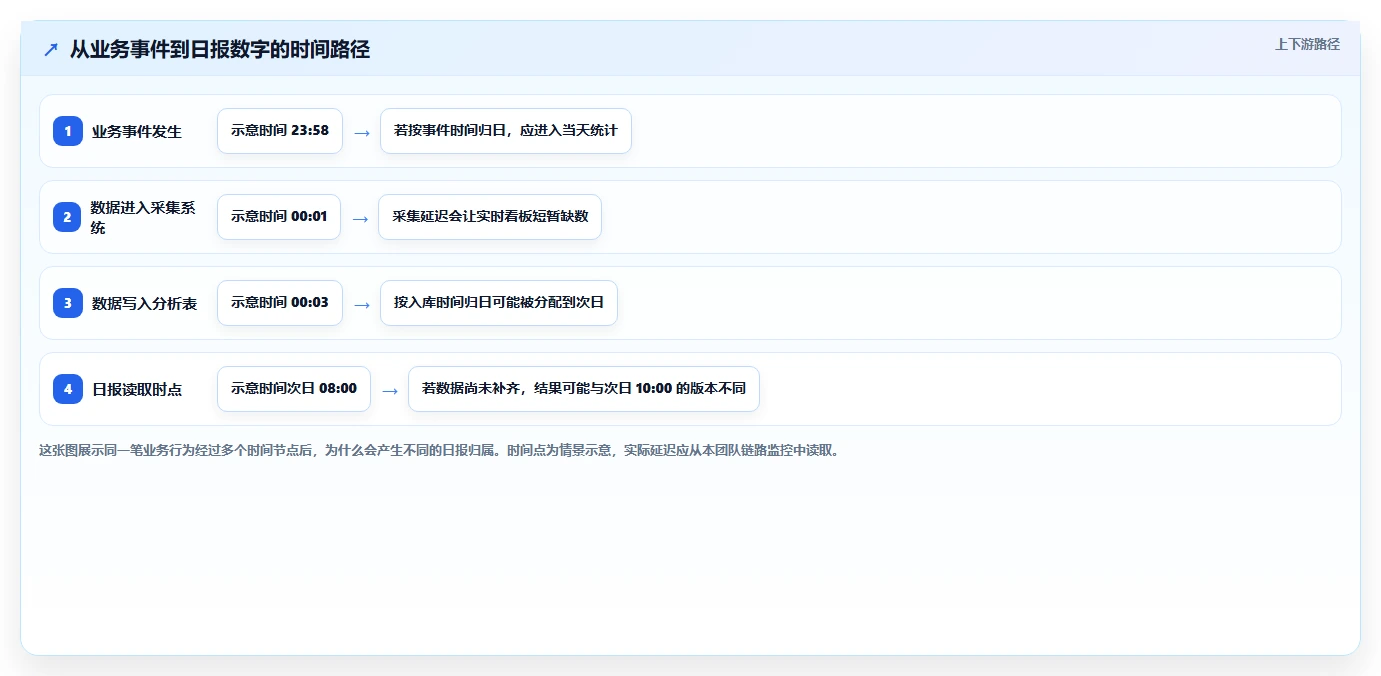Click the footer caption starting 这张图展示同一笔业务行为
The image size is (1381, 676).
click(x=441, y=450)
